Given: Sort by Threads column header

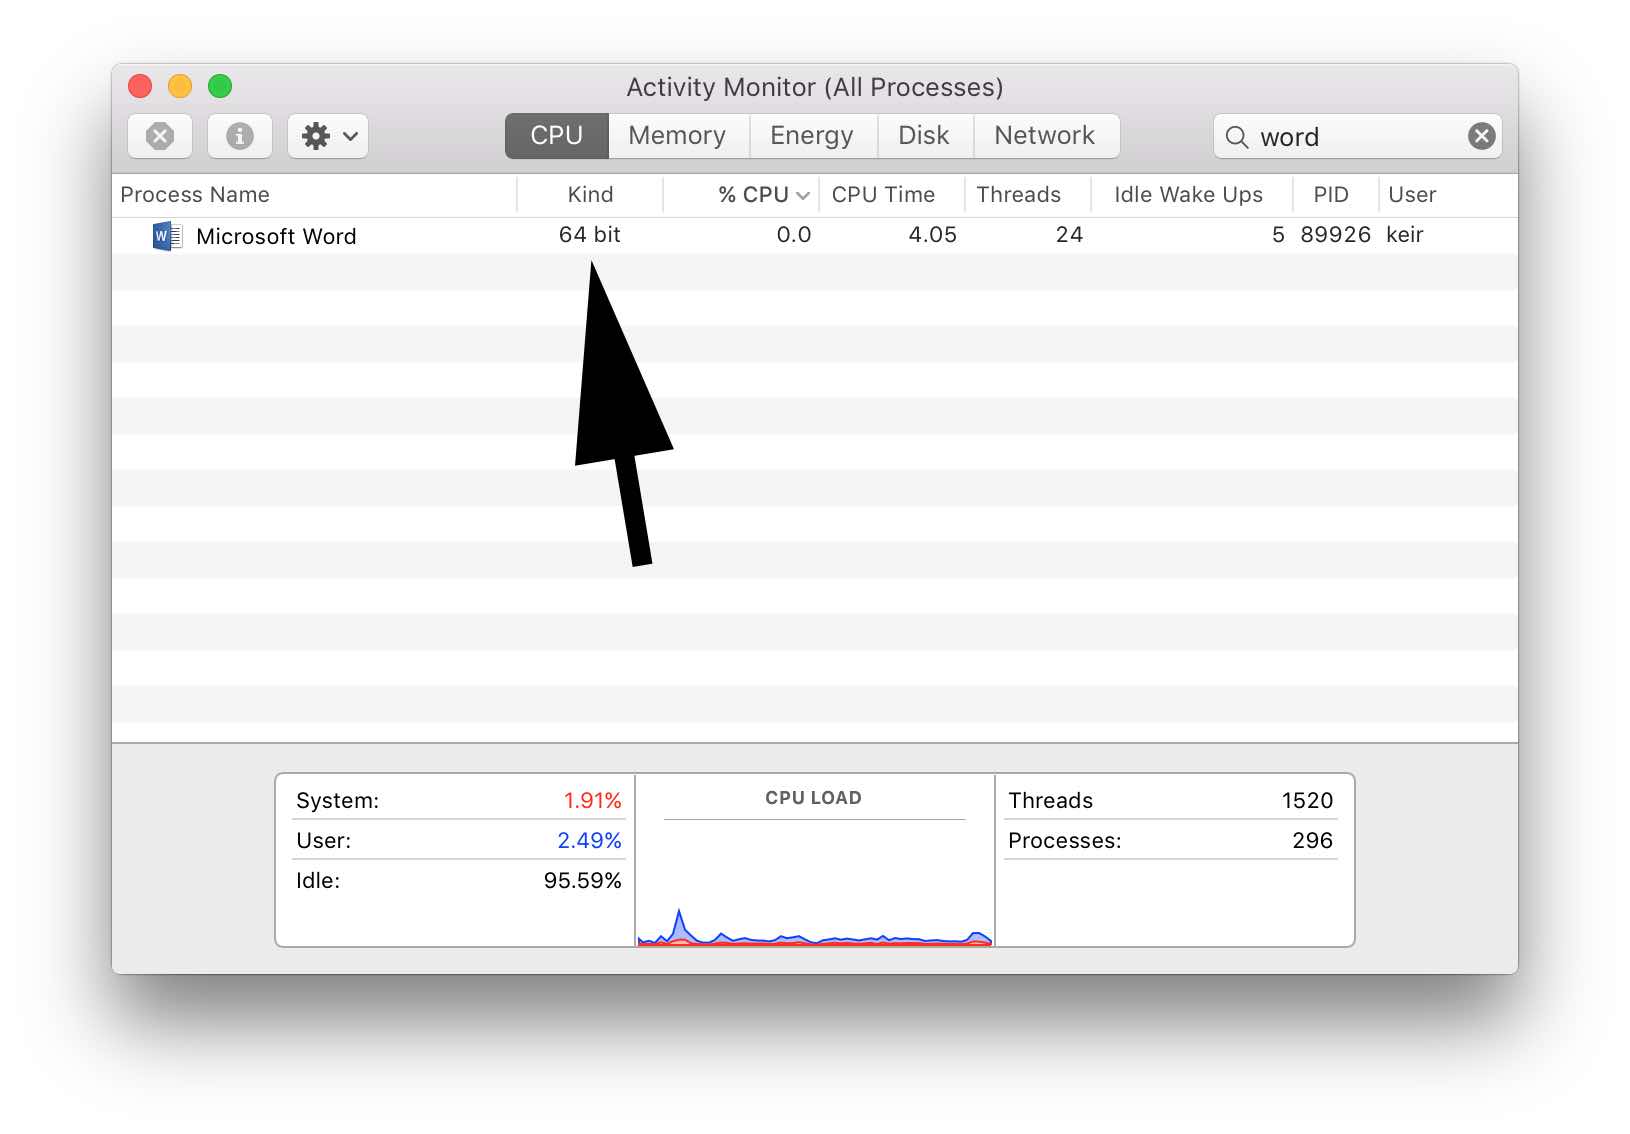Looking at the screenshot, I should click(1018, 195).
